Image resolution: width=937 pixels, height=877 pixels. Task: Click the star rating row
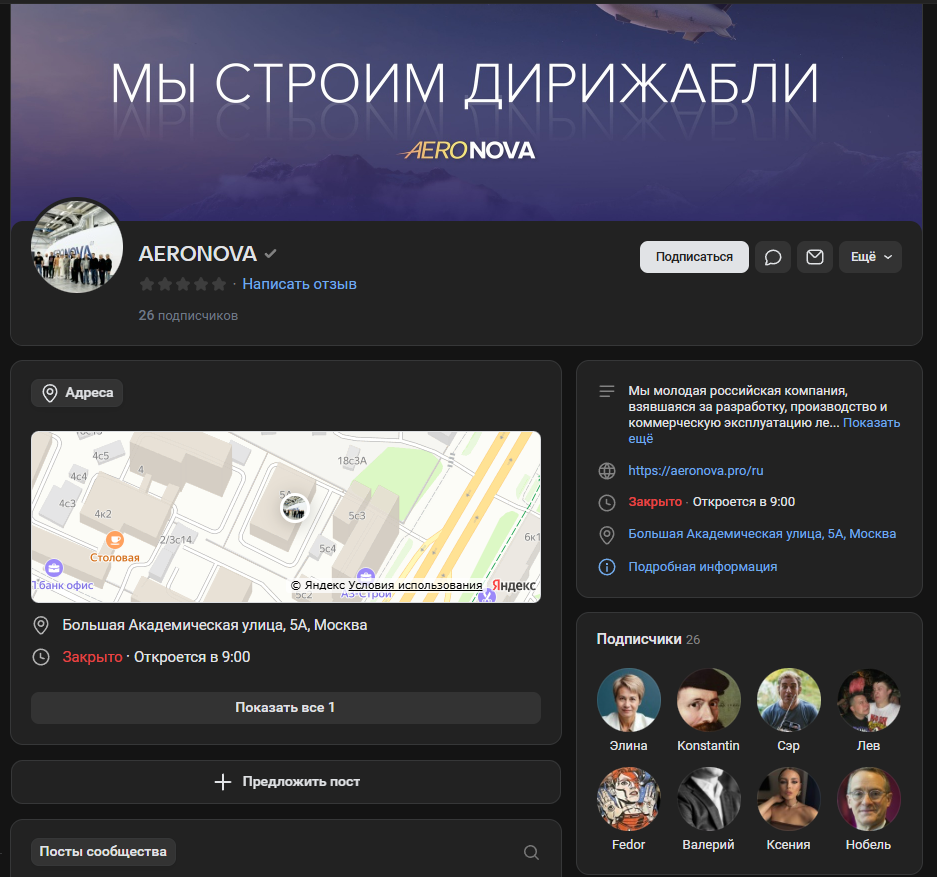point(183,284)
